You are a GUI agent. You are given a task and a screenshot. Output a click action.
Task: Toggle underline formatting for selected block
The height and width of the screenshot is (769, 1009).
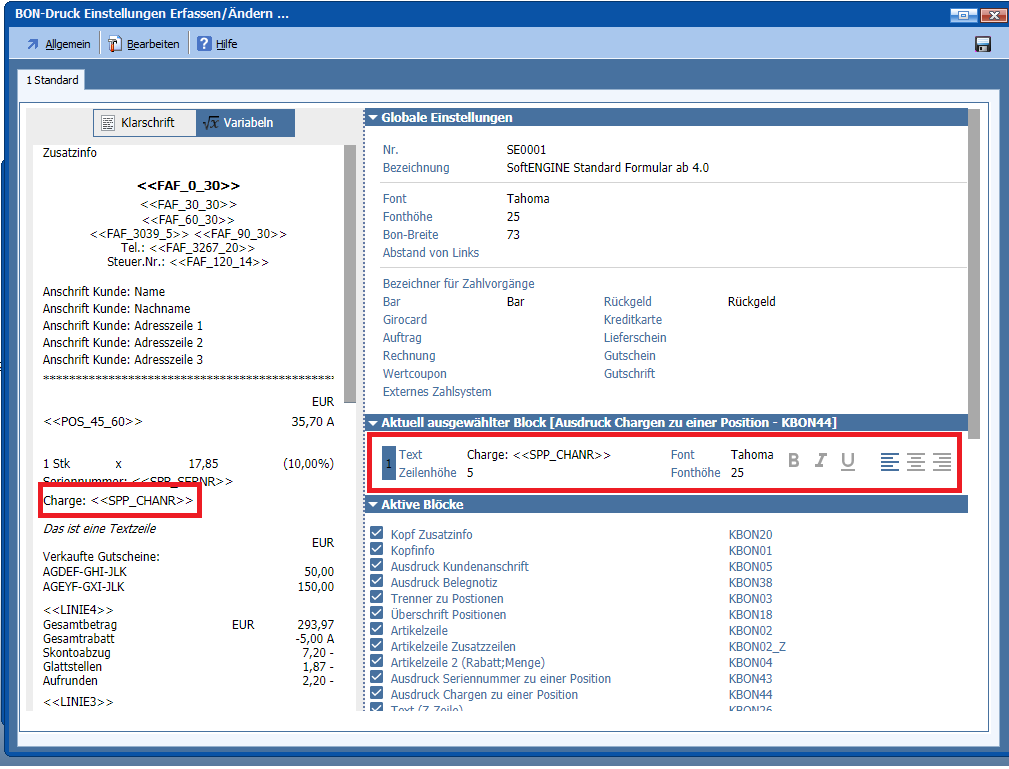pos(848,461)
